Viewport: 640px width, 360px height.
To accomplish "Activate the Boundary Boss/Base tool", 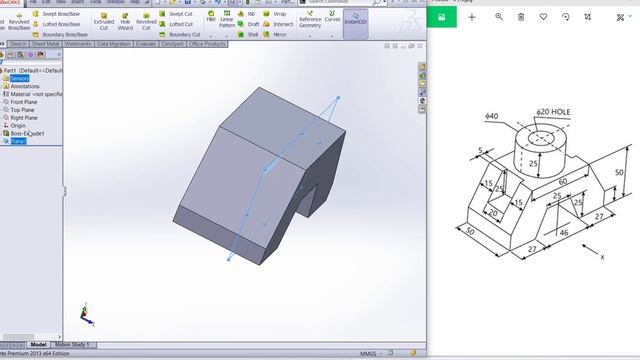I will [60, 35].
